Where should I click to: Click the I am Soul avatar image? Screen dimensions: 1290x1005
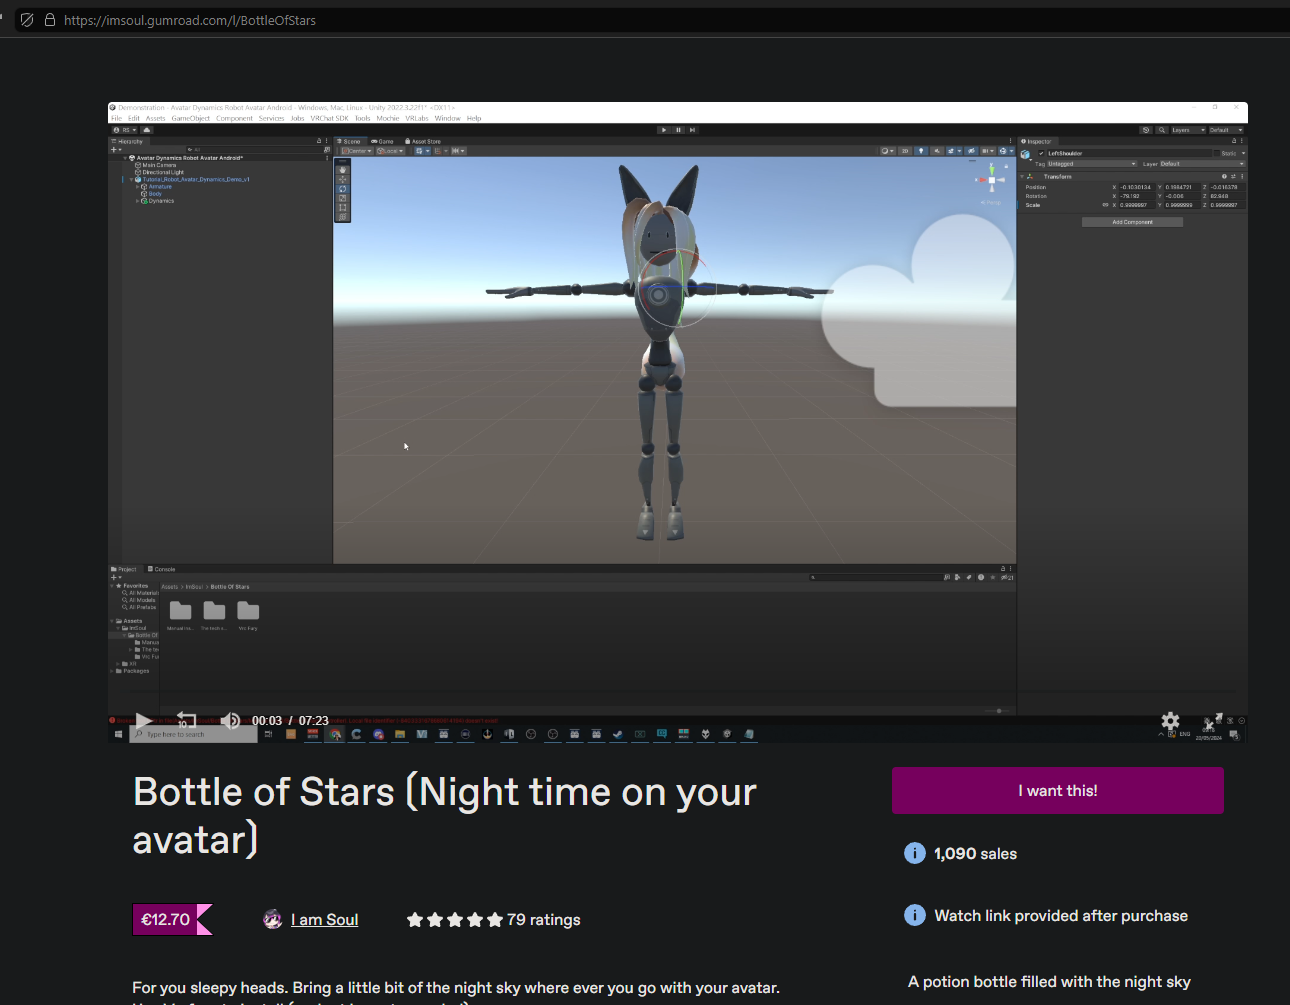272,920
